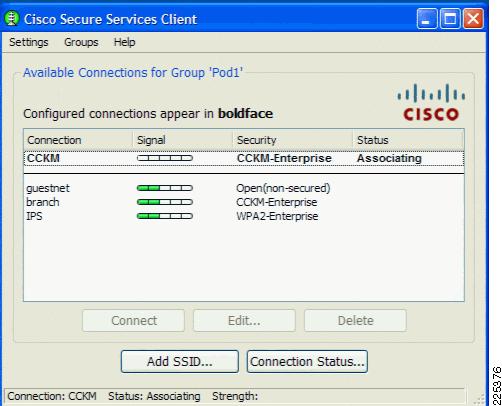Sort by the Signal column header

point(183,140)
